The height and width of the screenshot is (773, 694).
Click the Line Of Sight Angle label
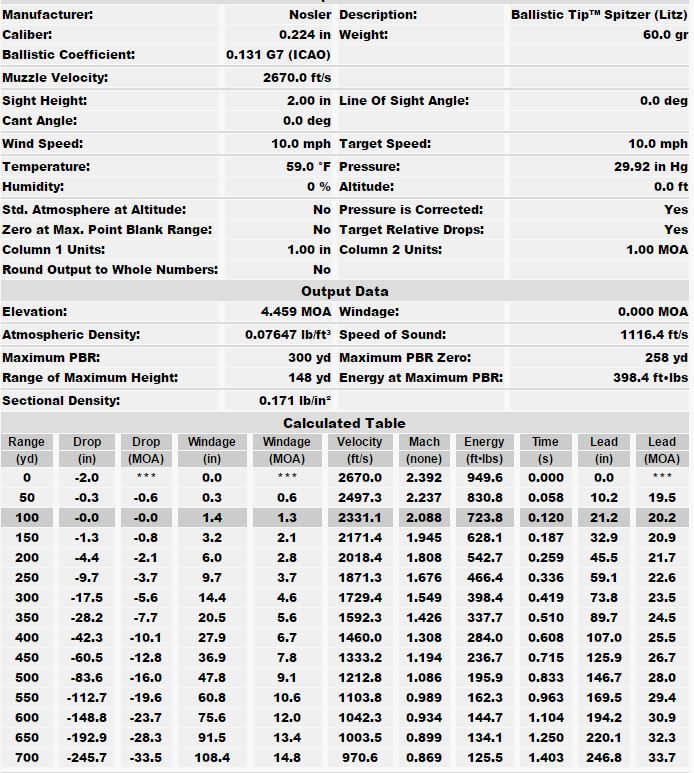[404, 101]
